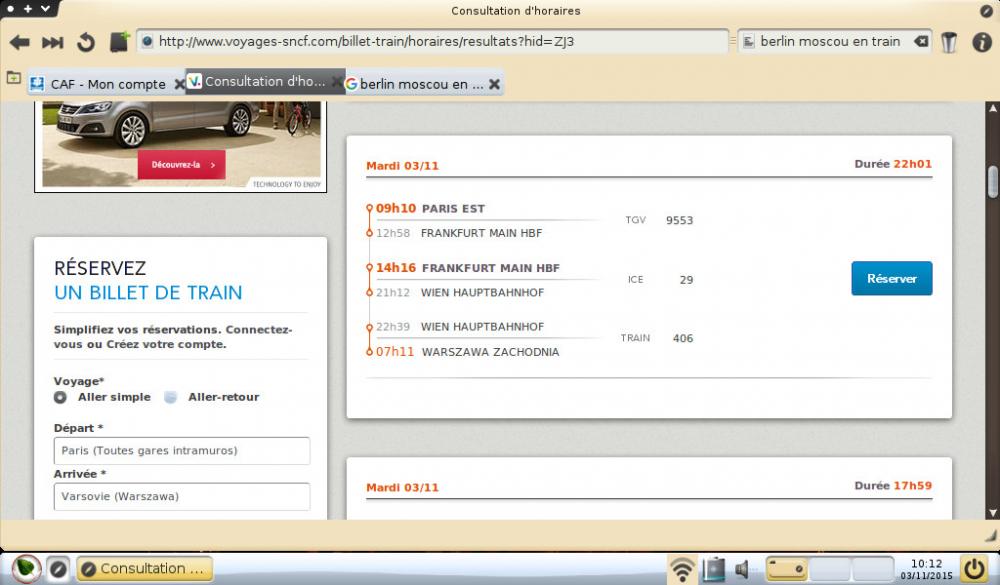Click the 07h11 WARSZAWA ZACHODNIA arrival

(467, 352)
